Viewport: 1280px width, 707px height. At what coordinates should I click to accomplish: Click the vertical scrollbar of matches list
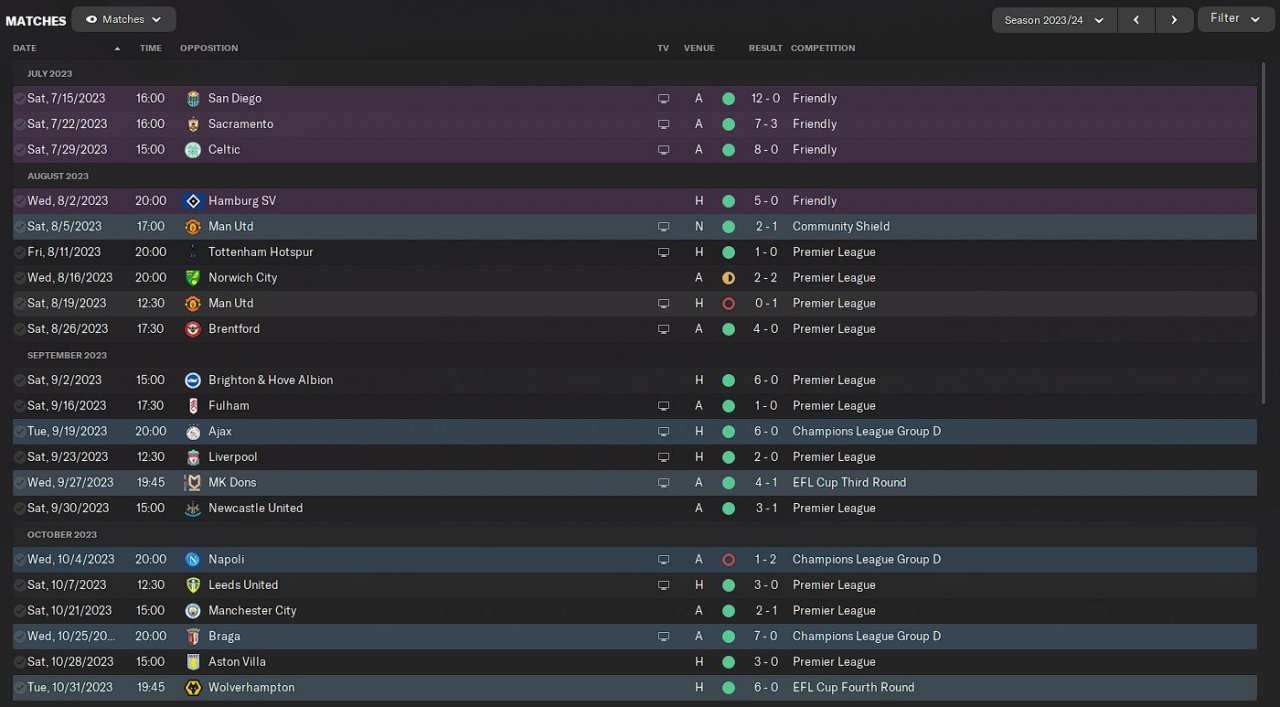coord(1265,230)
